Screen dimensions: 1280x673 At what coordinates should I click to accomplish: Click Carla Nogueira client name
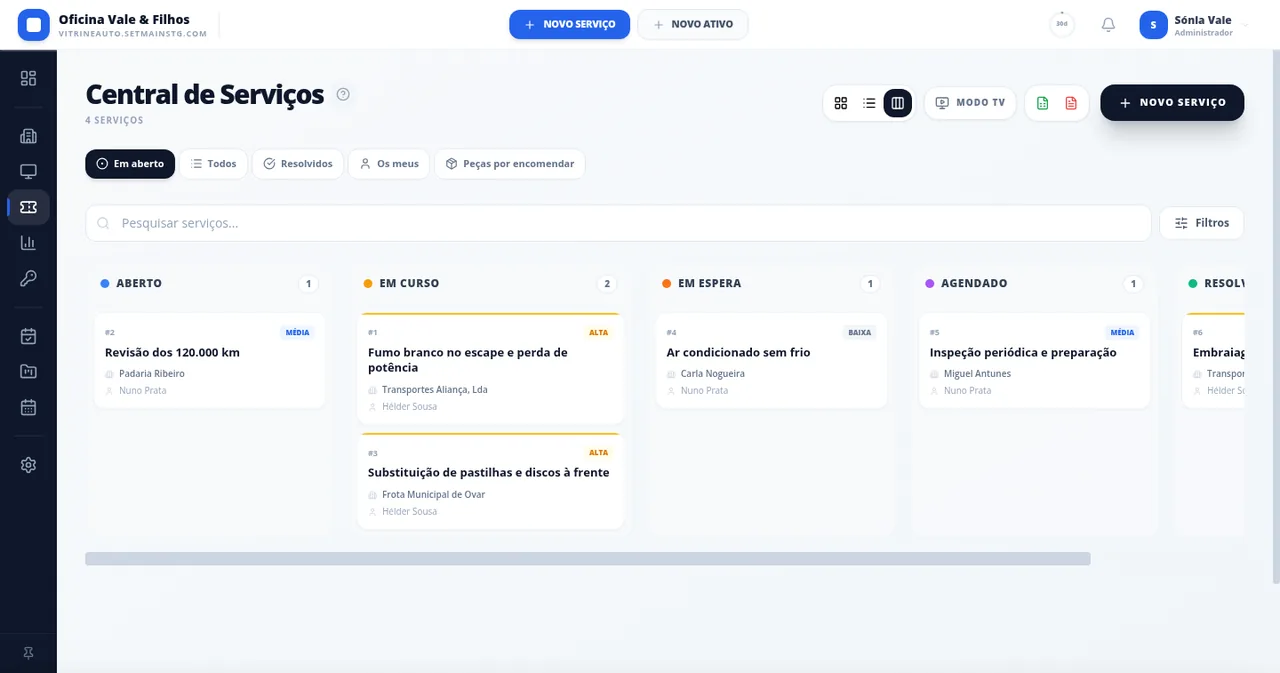[x=713, y=374]
